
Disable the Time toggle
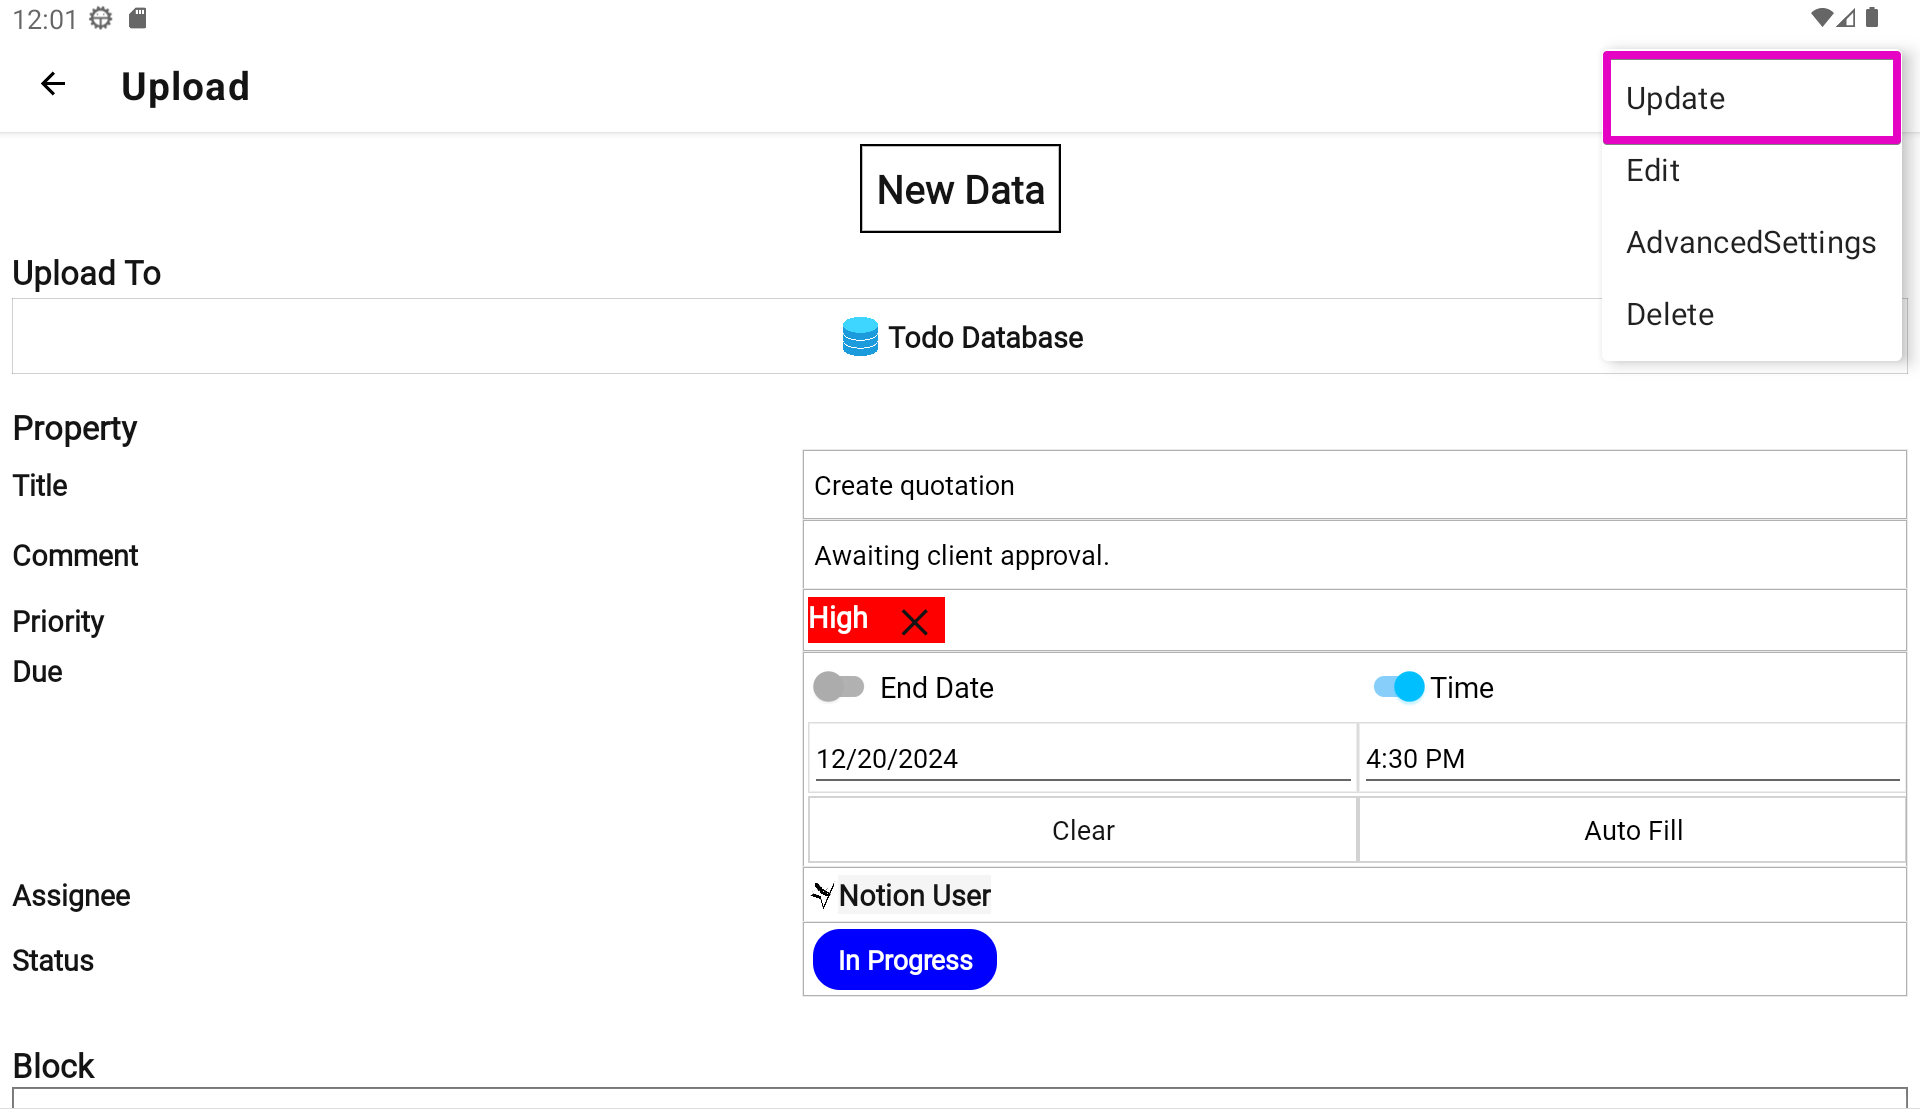point(1398,687)
